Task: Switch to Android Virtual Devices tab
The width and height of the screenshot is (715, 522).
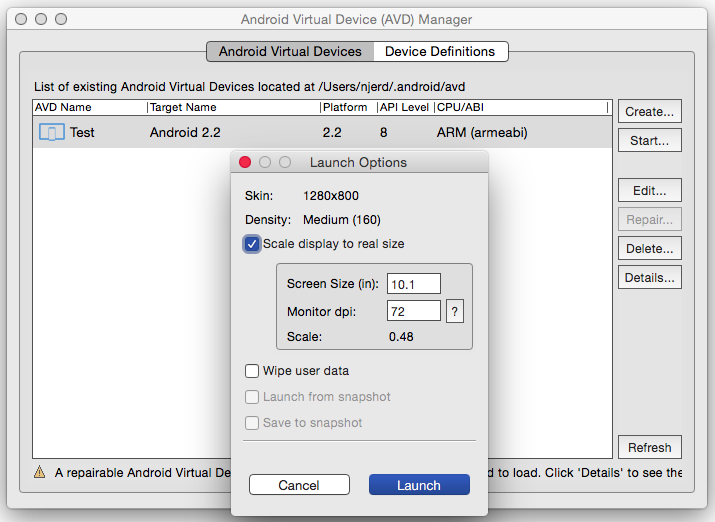Action: coord(290,52)
